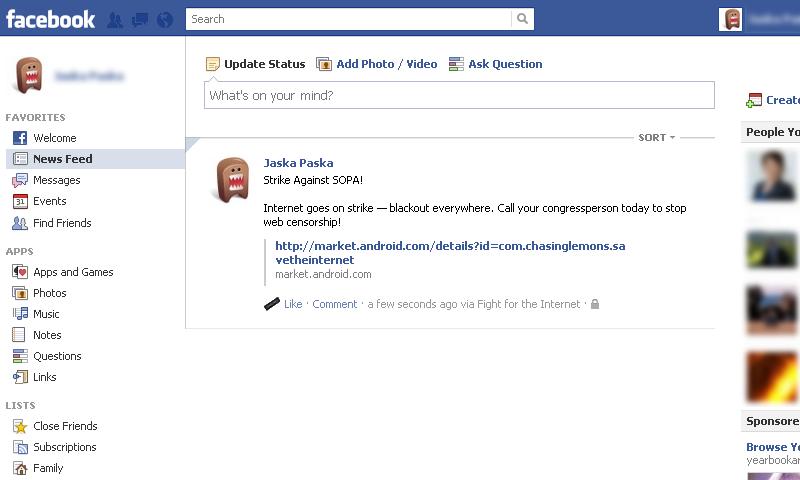Like the Strike Against SOPA post
The width and height of the screenshot is (800, 480).
point(293,304)
